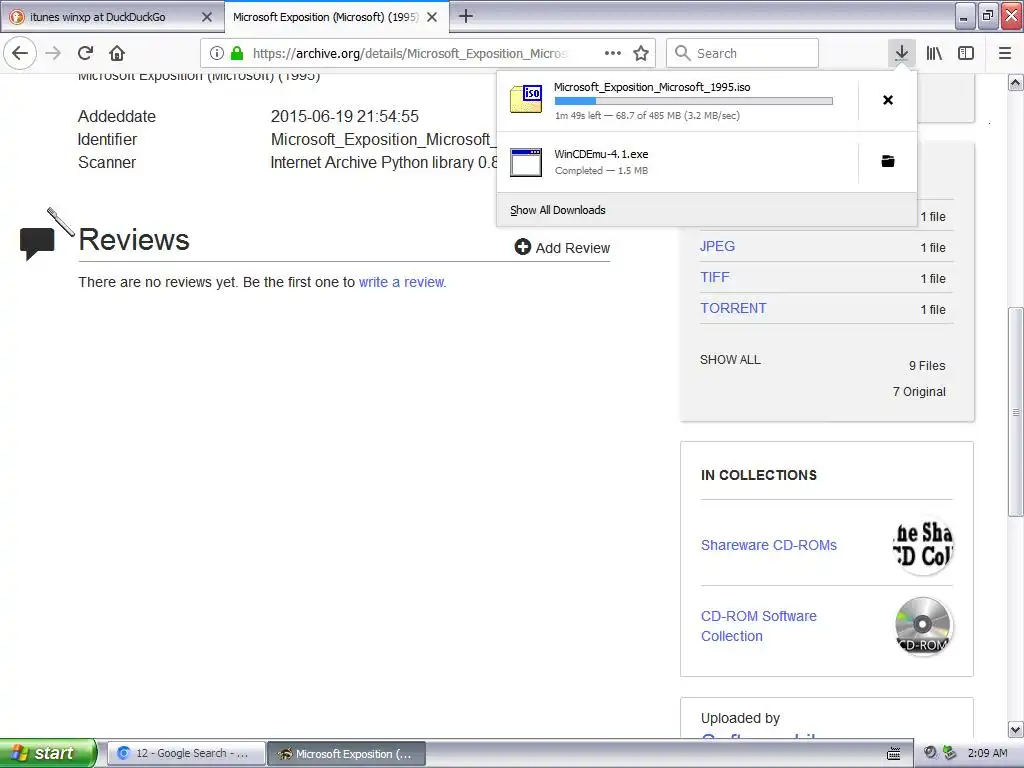Click the Add Review plus icon
1024x768 pixels.
coord(522,247)
